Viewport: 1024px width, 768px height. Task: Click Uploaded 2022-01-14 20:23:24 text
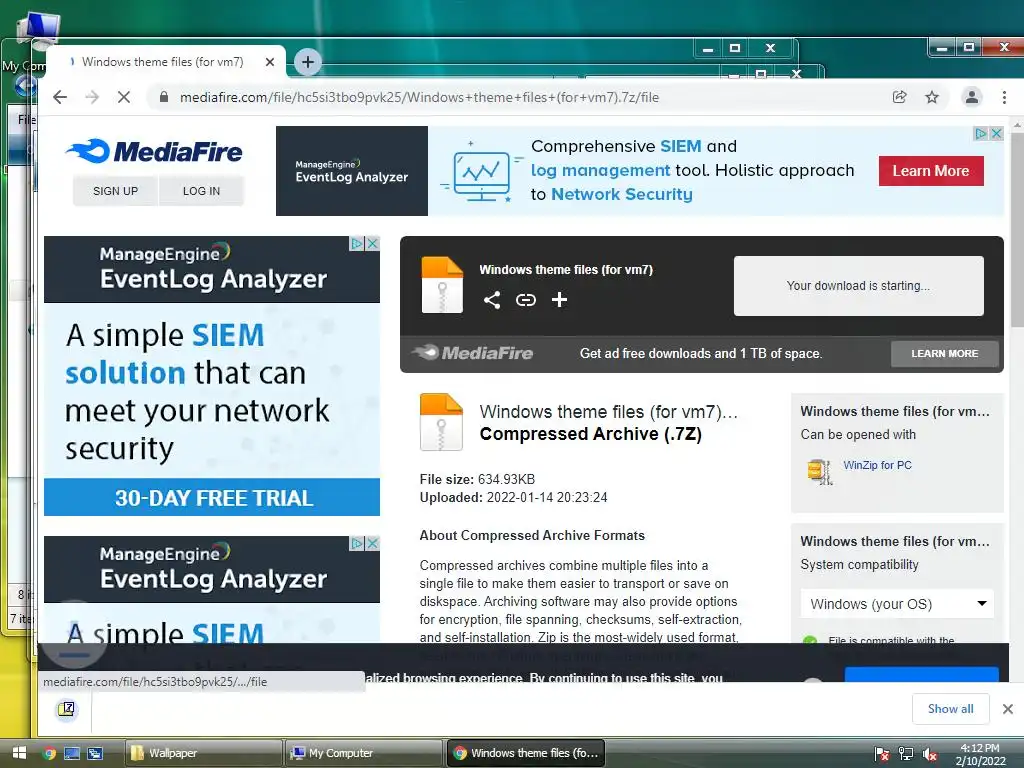coord(513,498)
